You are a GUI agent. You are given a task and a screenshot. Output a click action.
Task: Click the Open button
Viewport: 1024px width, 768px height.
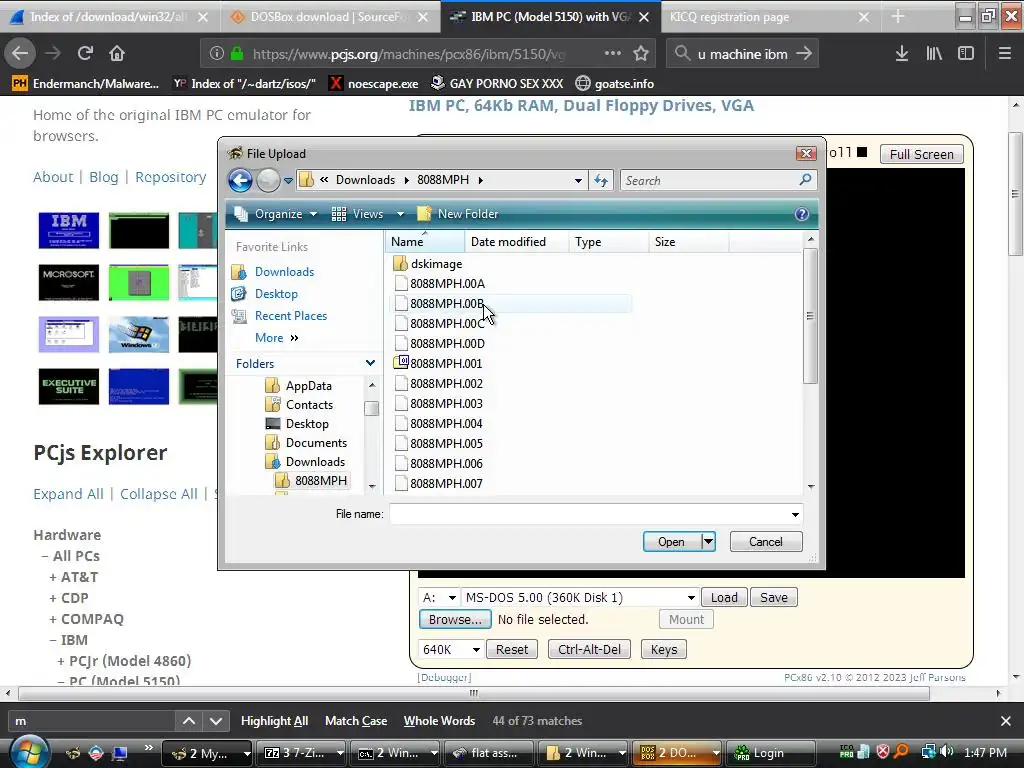click(x=671, y=541)
